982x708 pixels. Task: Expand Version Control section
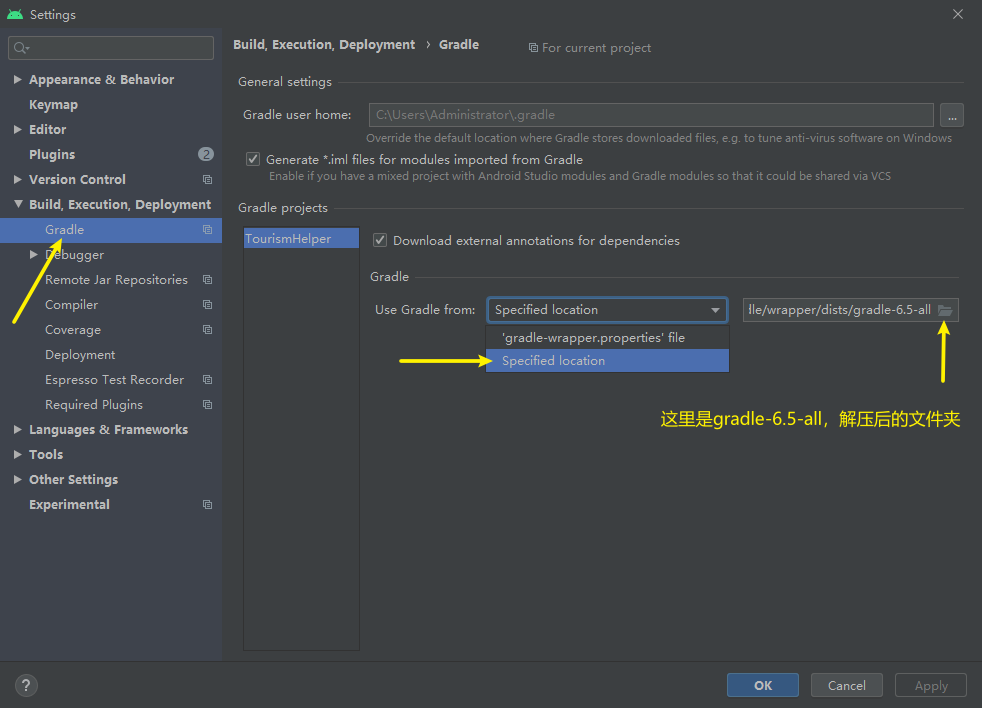[x=18, y=180]
